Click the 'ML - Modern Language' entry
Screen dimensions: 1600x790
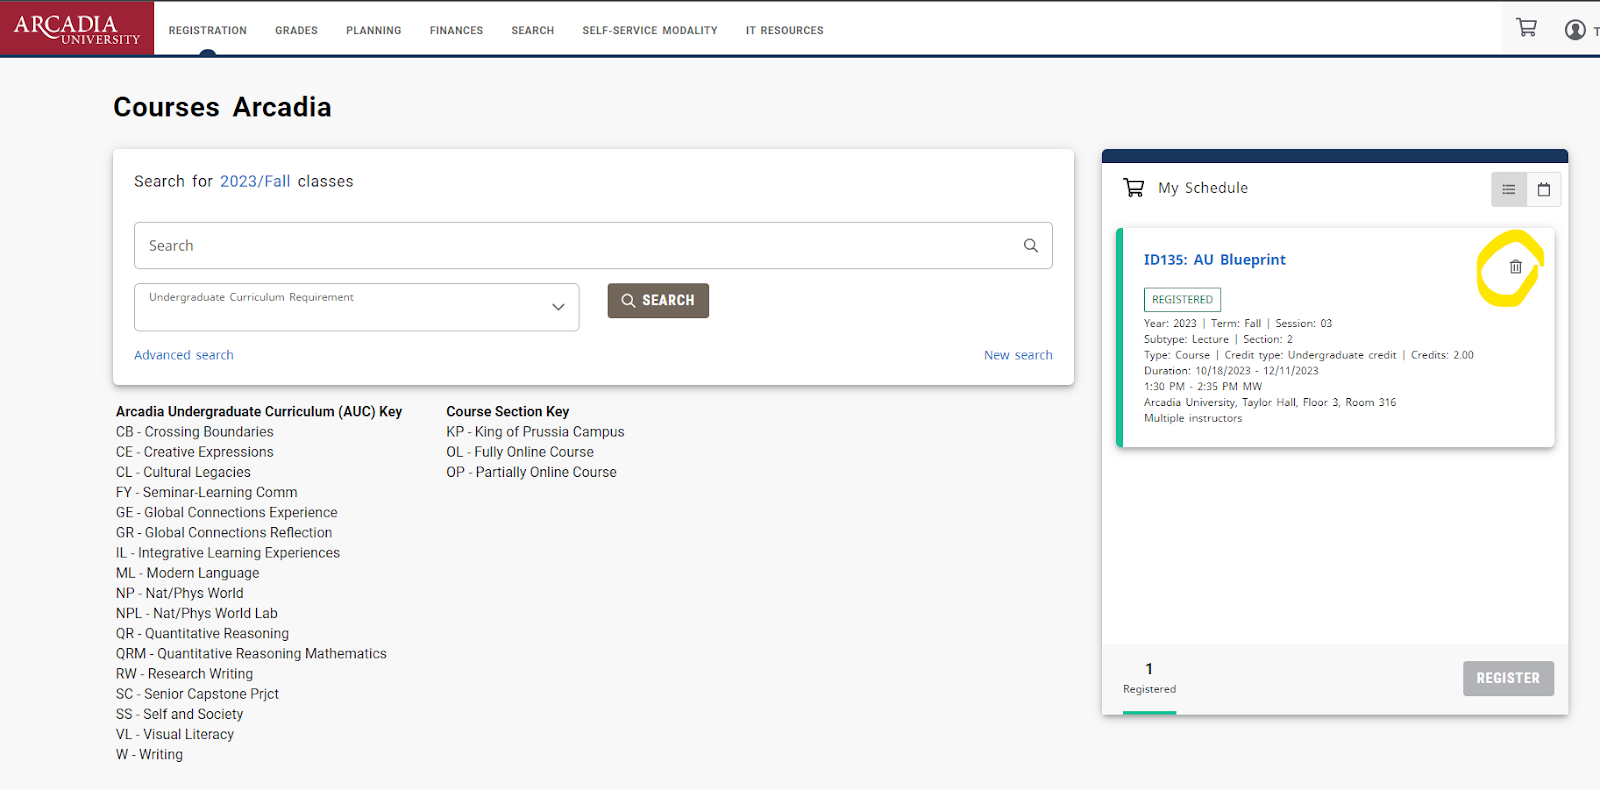(x=188, y=573)
